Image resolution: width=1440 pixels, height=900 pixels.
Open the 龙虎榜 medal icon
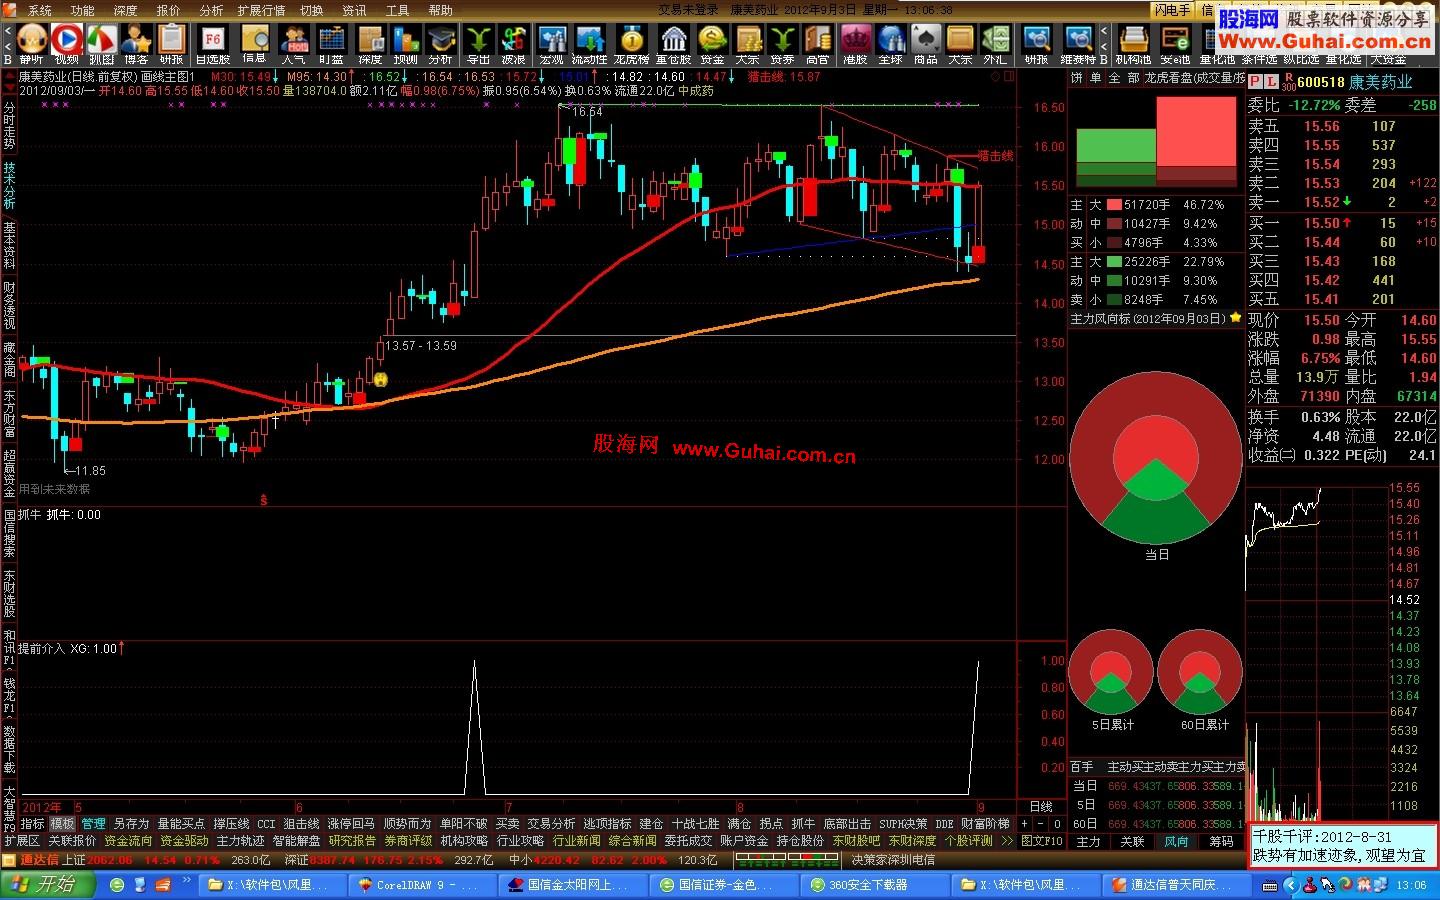pyautogui.click(x=632, y=43)
